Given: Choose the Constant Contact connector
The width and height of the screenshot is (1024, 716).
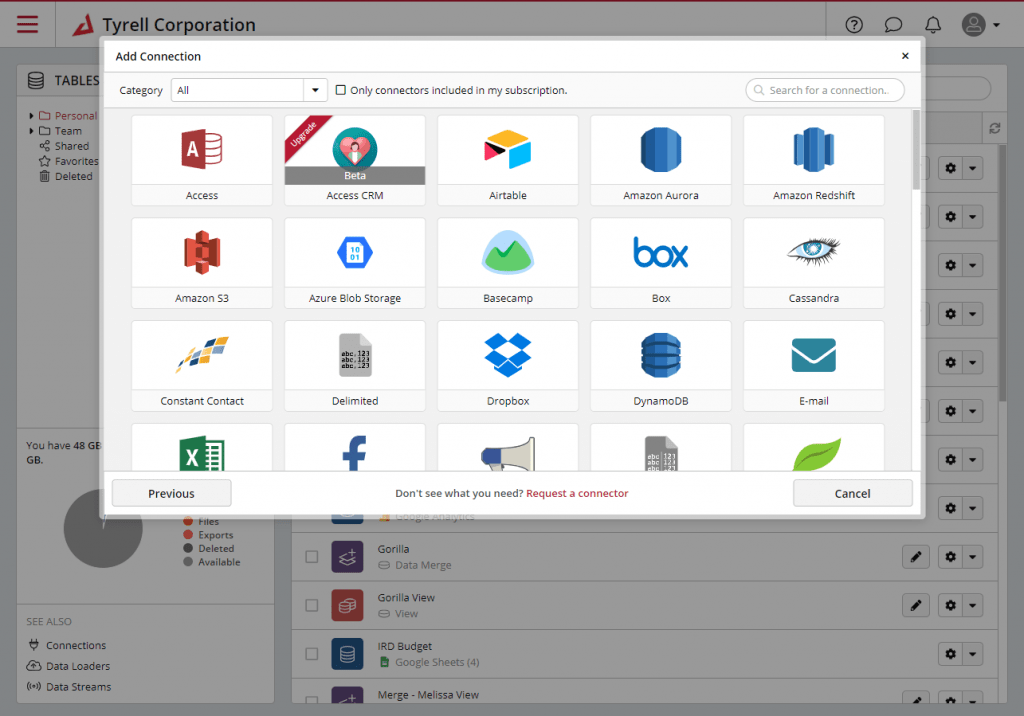Looking at the screenshot, I should pyautogui.click(x=202, y=366).
